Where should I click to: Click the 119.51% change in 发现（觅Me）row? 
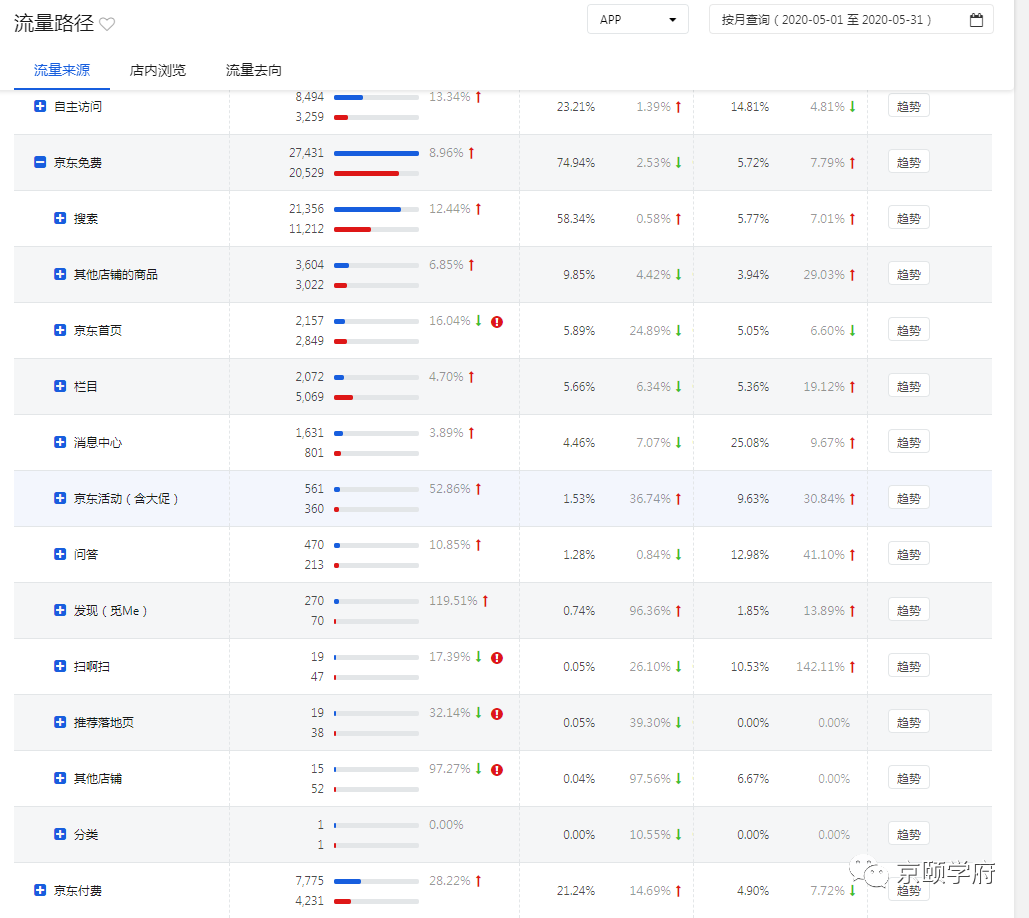click(453, 600)
